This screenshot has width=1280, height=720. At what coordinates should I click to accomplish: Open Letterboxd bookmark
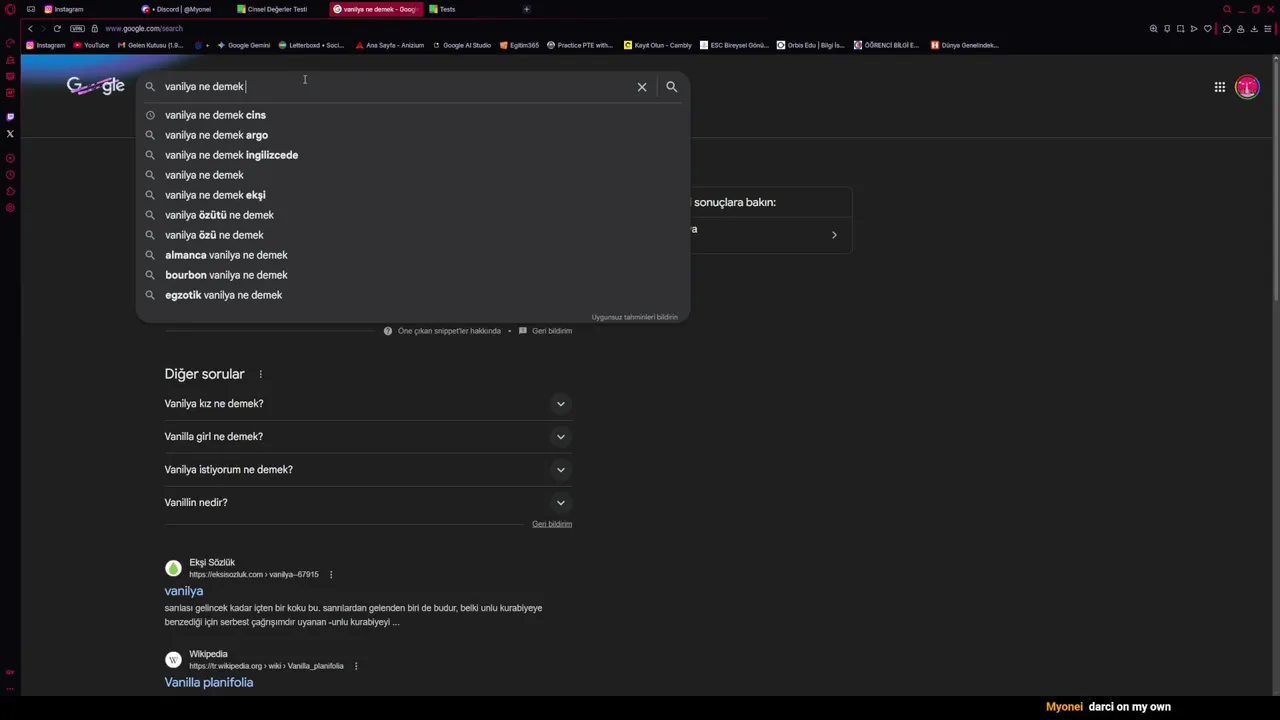311,45
